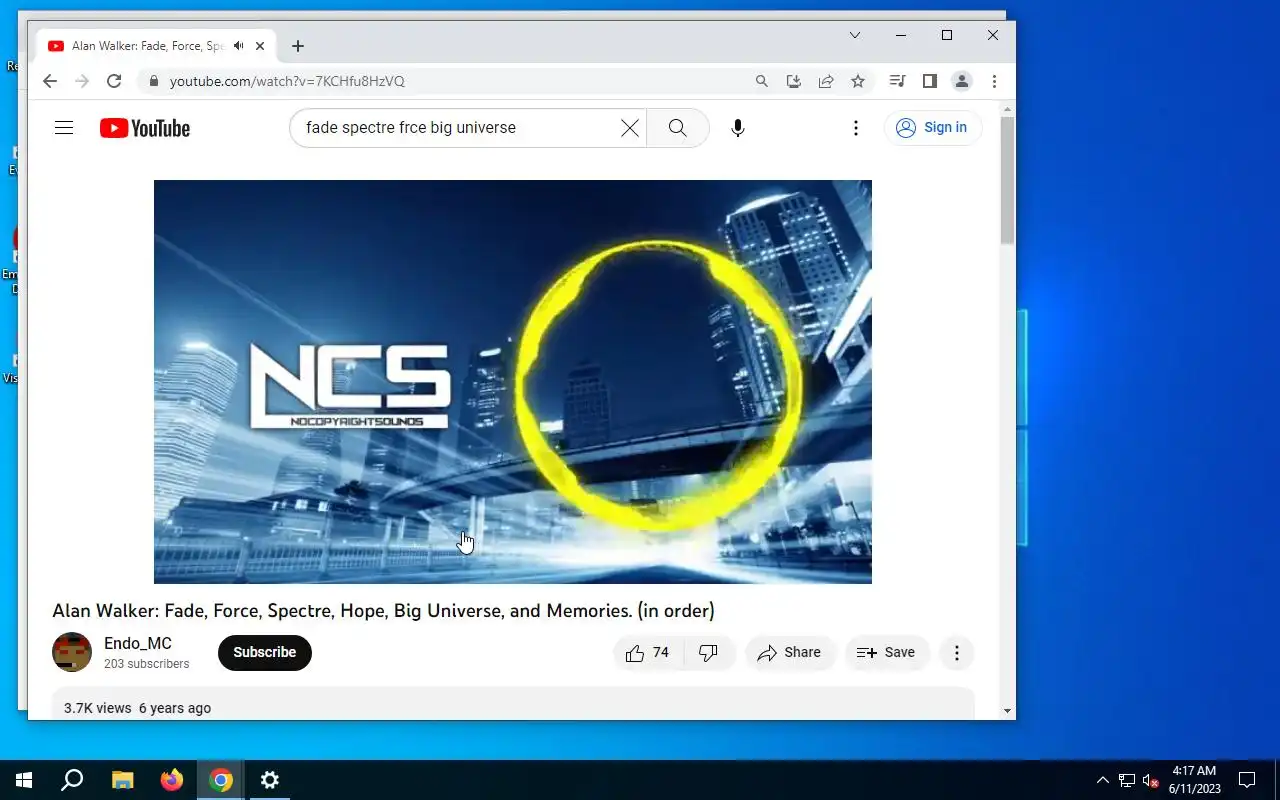Close the Alan Walker tab
The height and width of the screenshot is (800, 1280).
260,46
